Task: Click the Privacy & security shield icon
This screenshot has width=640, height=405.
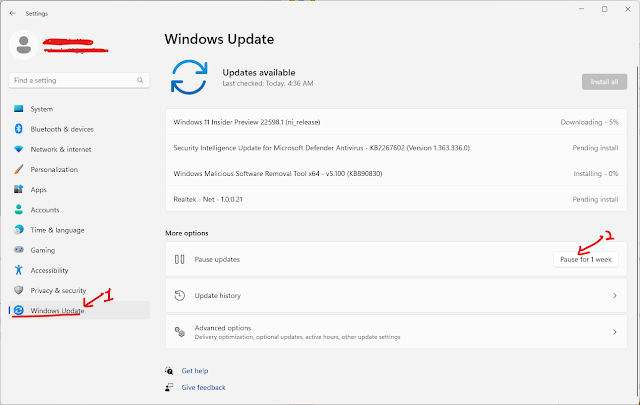Action: point(19,290)
